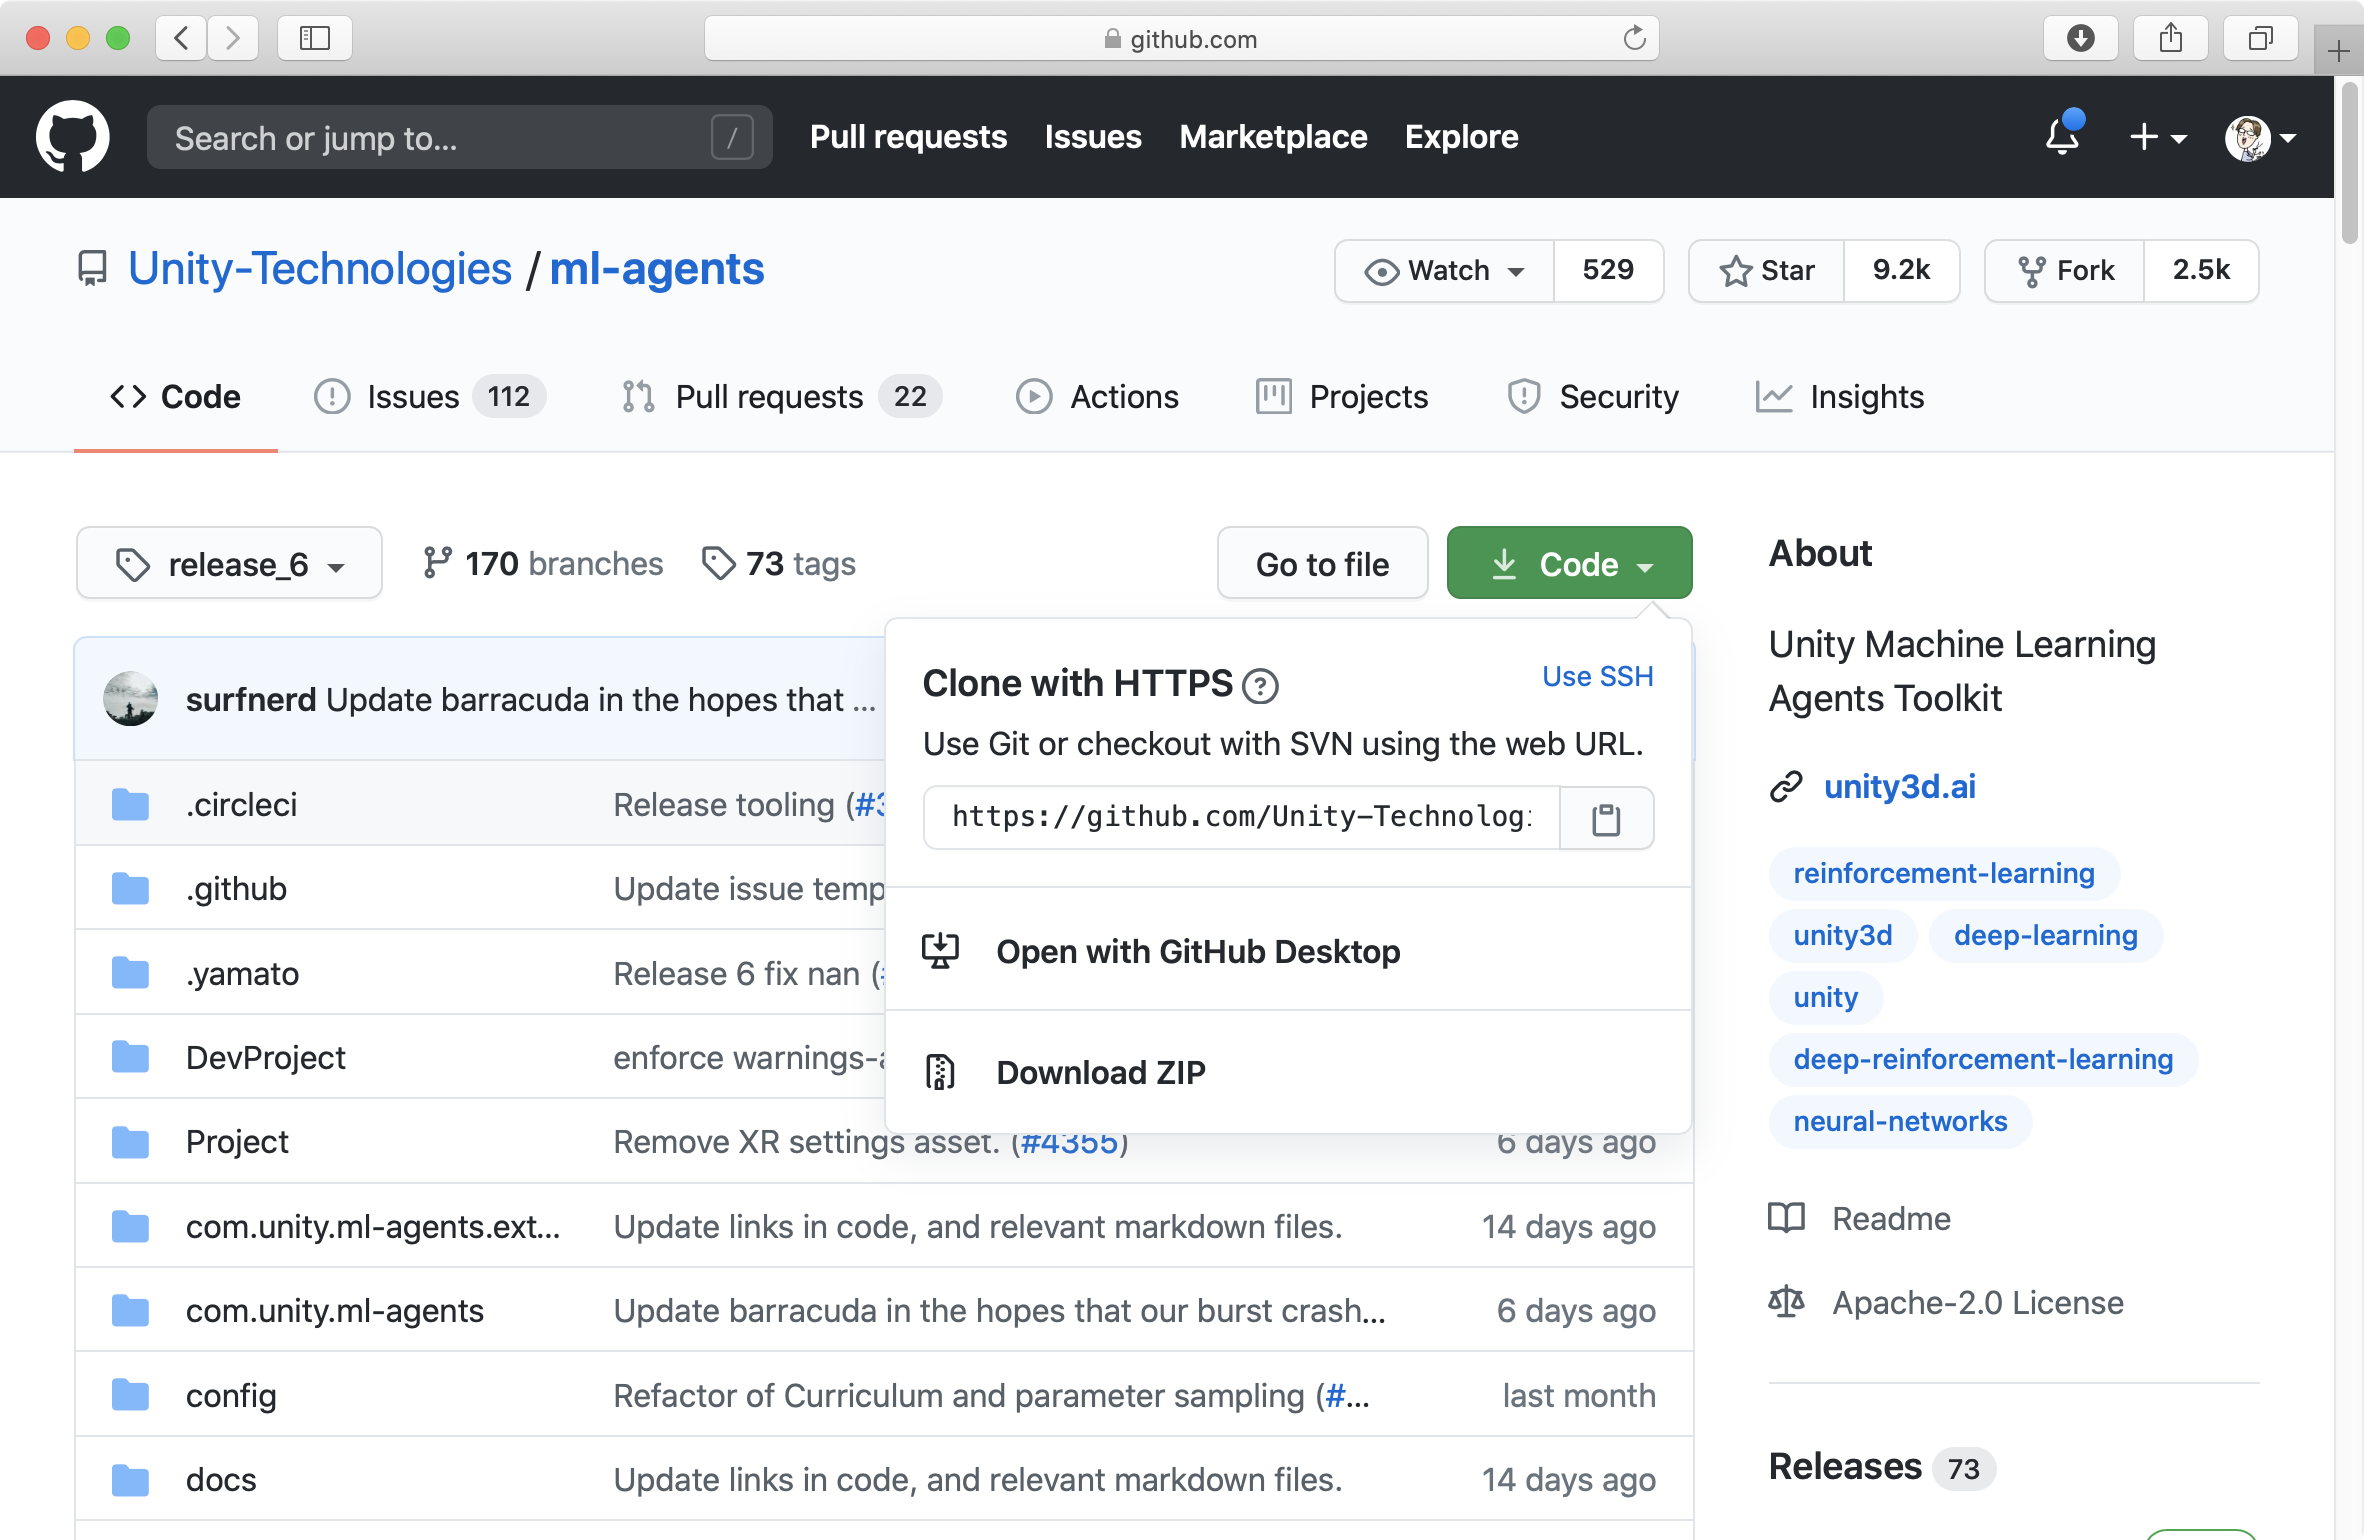The image size is (2364, 1540).
Task: Click Explore in the top navigation
Action: click(1461, 137)
